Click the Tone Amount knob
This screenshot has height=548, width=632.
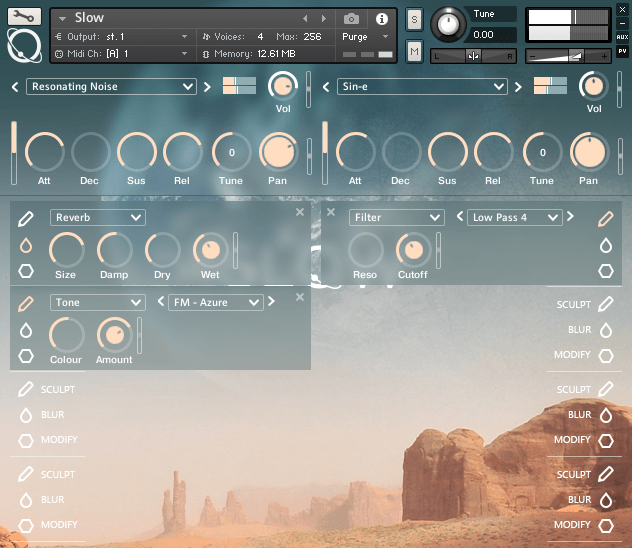point(114,335)
